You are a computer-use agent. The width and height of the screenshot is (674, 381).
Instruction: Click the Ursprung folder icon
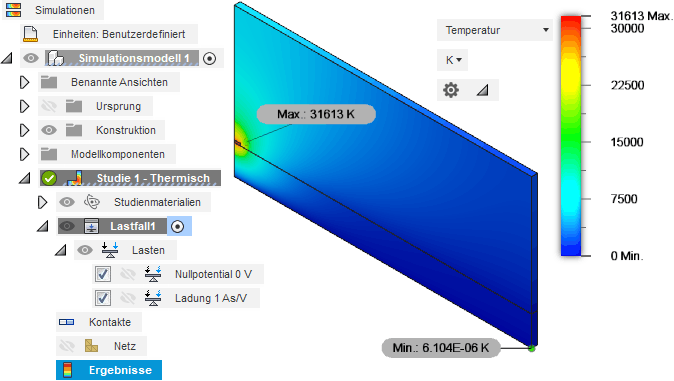point(74,106)
